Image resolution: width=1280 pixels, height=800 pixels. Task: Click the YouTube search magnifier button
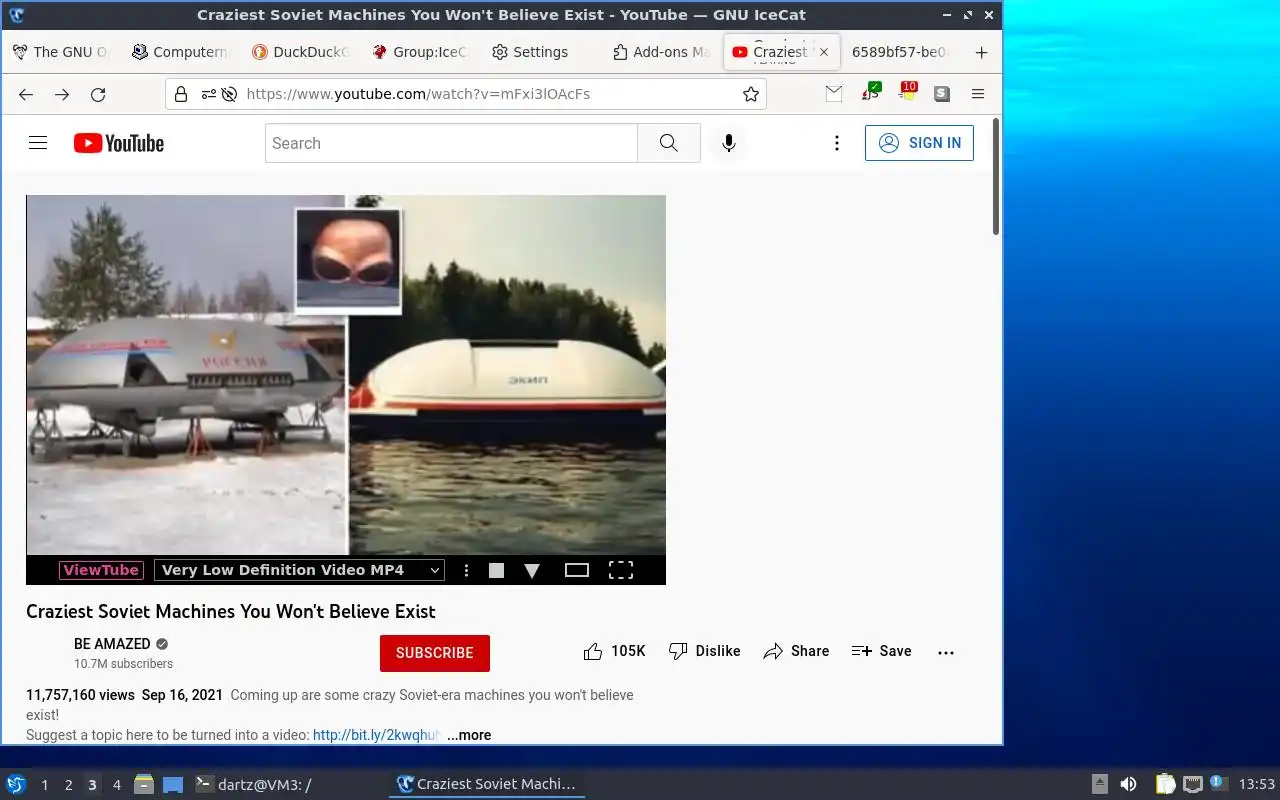tap(669, 143)
